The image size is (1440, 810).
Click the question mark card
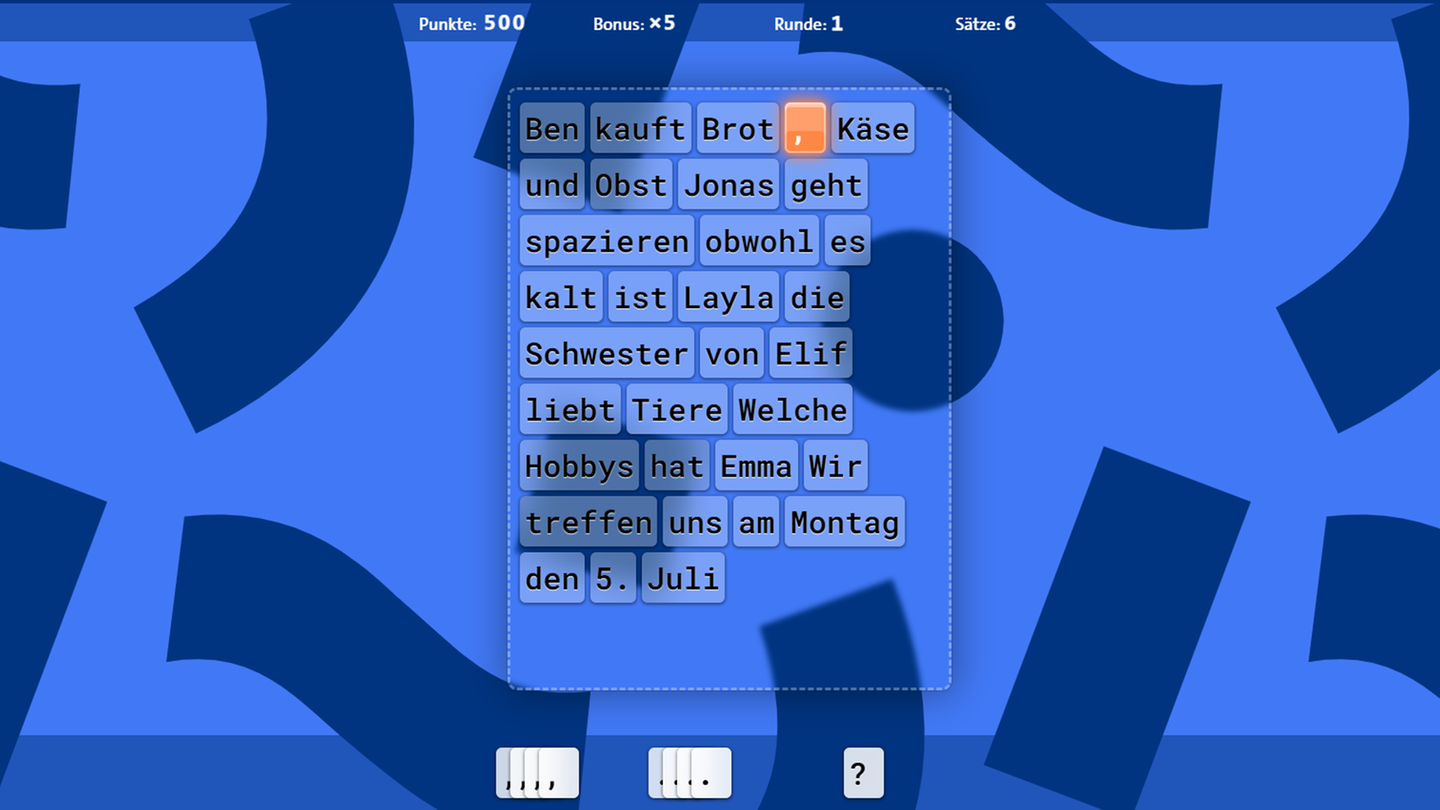[863, 773]
